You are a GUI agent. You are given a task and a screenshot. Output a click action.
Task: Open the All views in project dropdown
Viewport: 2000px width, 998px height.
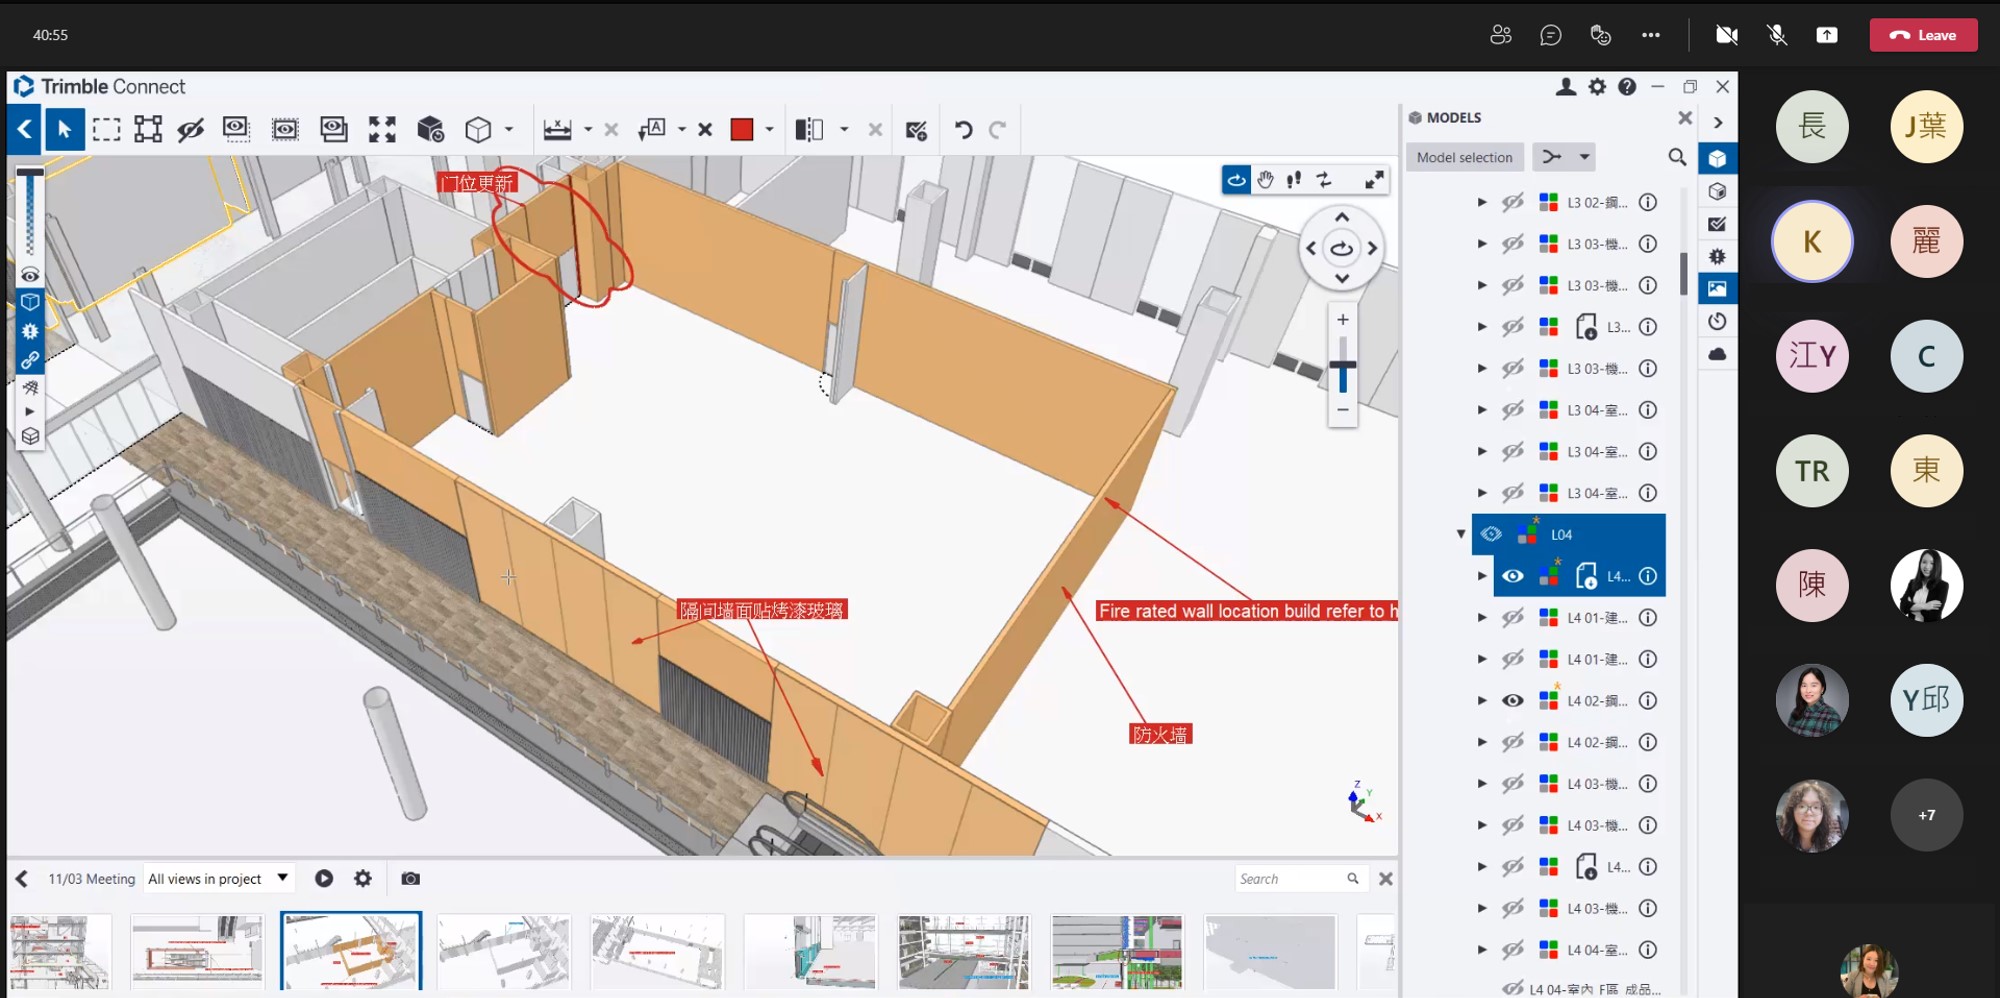(218, 878)
